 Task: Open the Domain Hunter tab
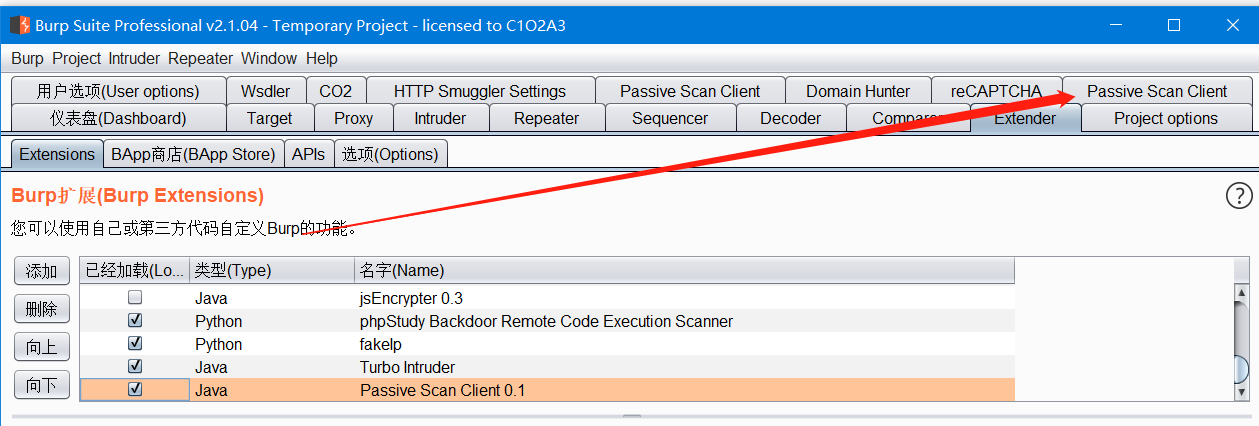pyautogui.click(x=858, y=91)
